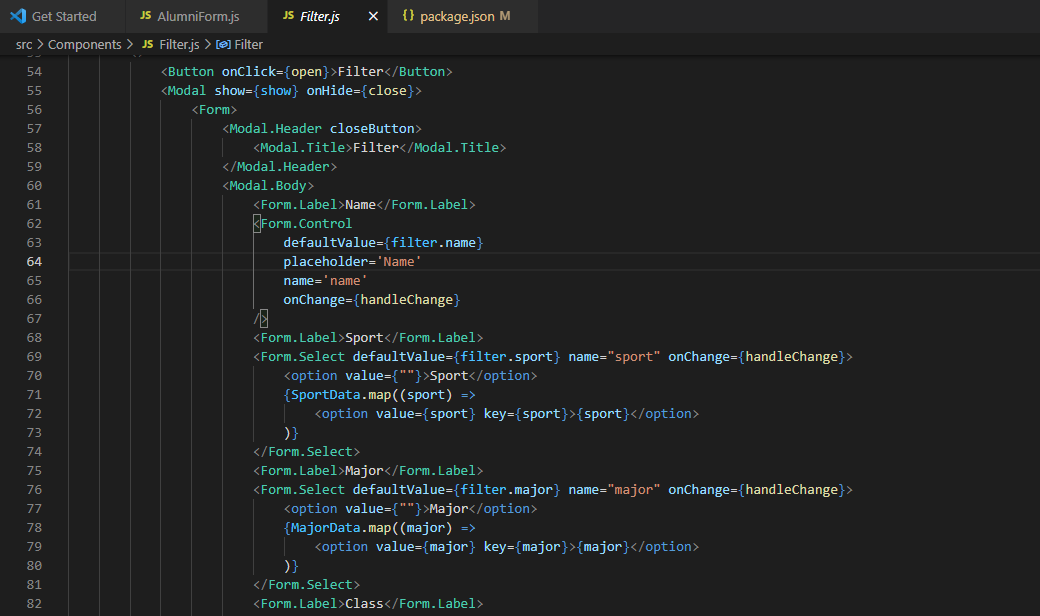Close the Filter.js tab
Viewport: 1040px width, 616px height.
pos(373,17)
